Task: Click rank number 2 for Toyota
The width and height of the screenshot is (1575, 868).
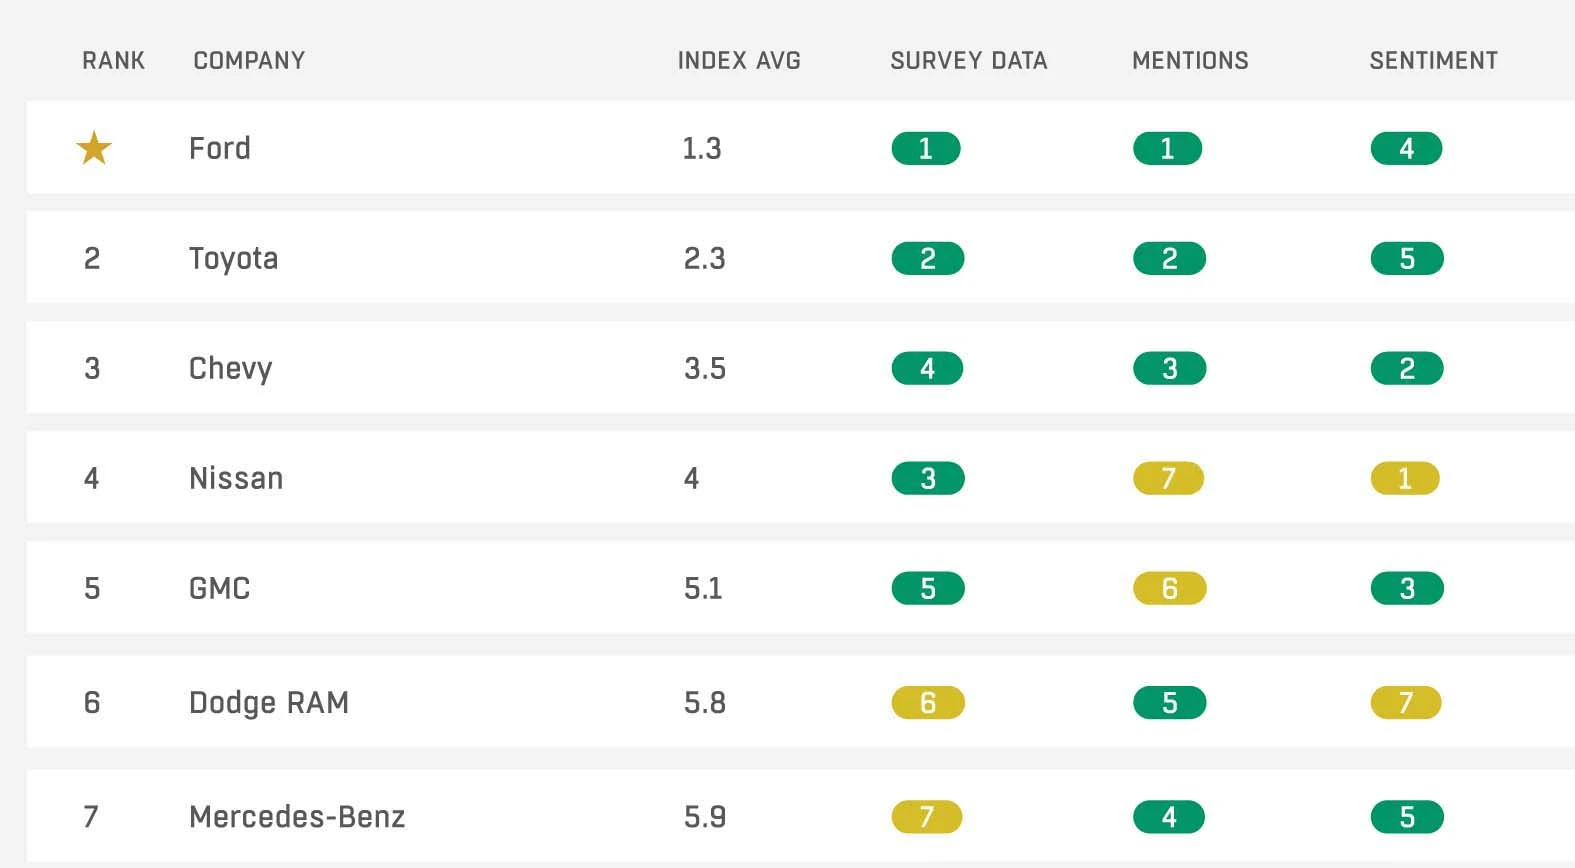Action: click(92, 258)
